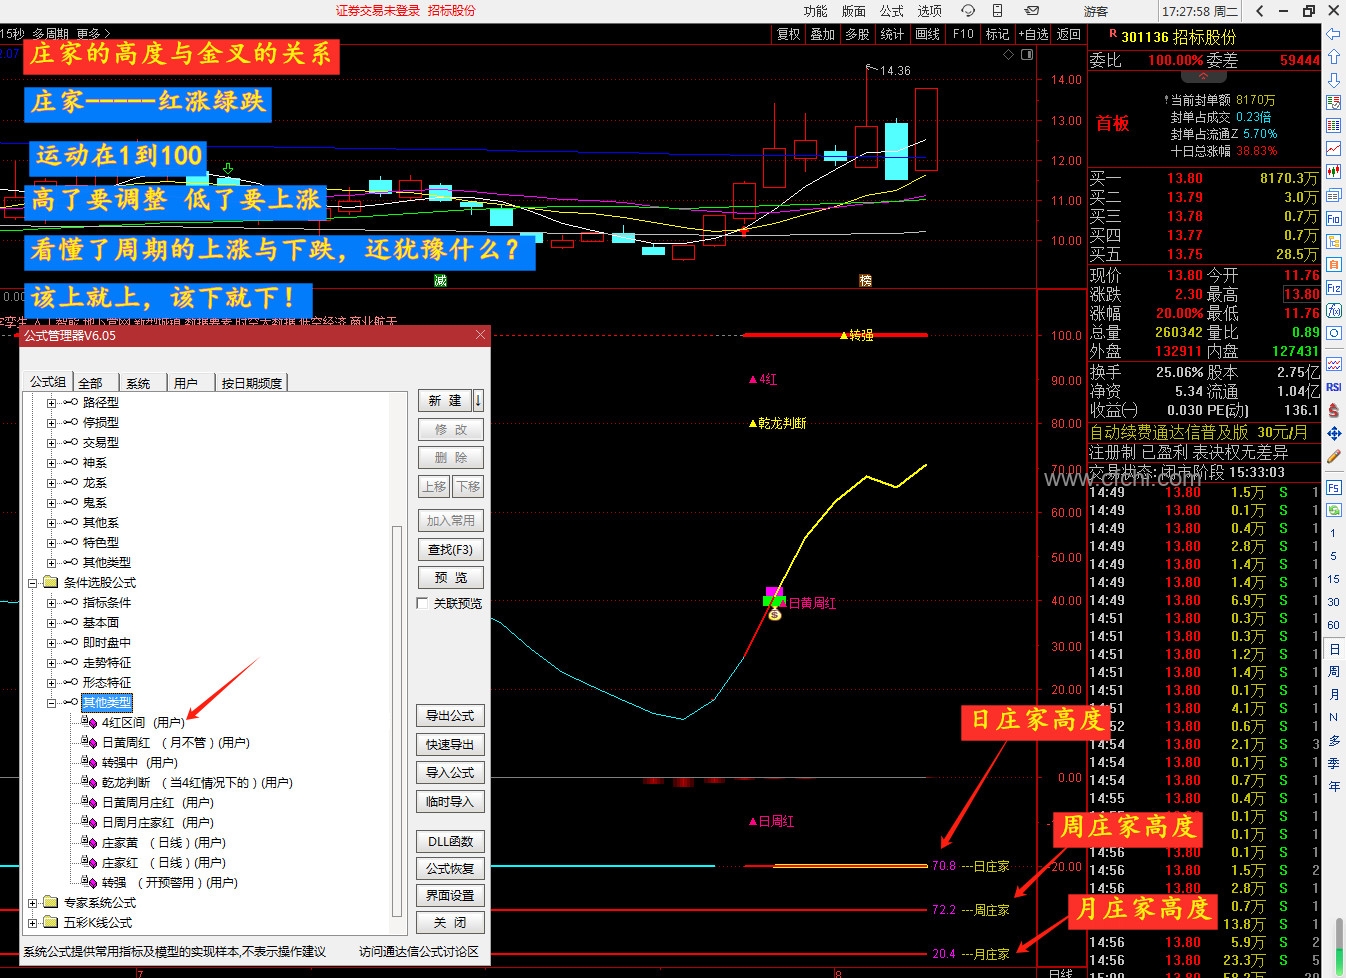Open the mail envelope icon in title bar

point(1031,11)
